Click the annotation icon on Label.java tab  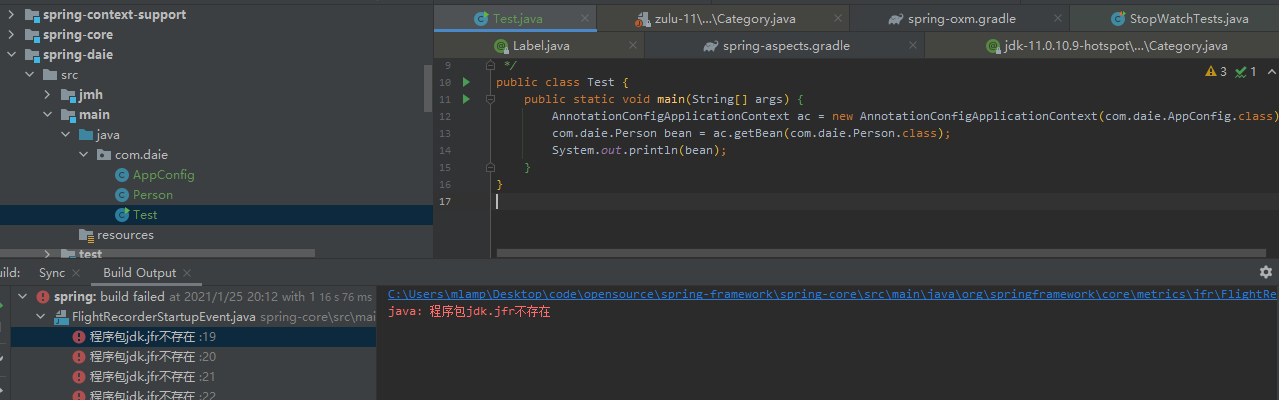point(501,46)
